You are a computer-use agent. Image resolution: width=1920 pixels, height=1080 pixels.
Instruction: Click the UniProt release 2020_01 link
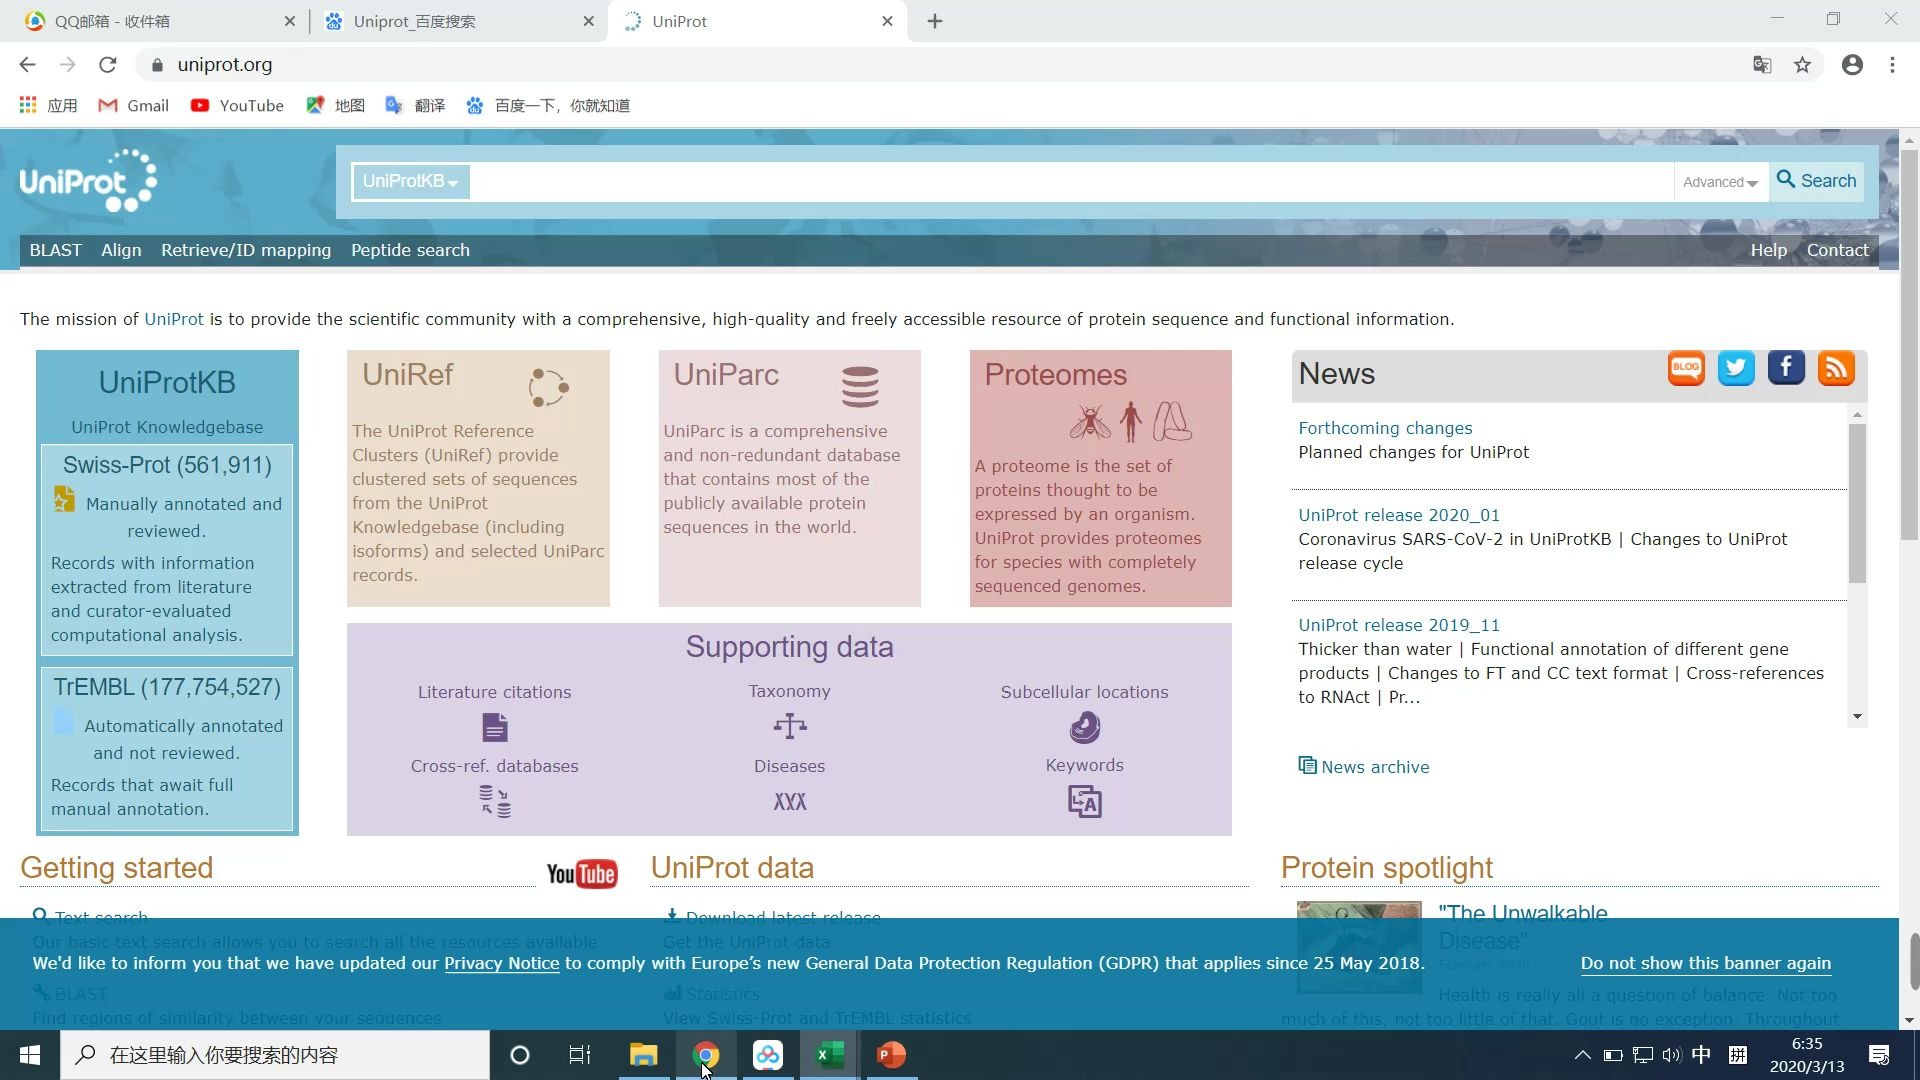[1399, 514]
